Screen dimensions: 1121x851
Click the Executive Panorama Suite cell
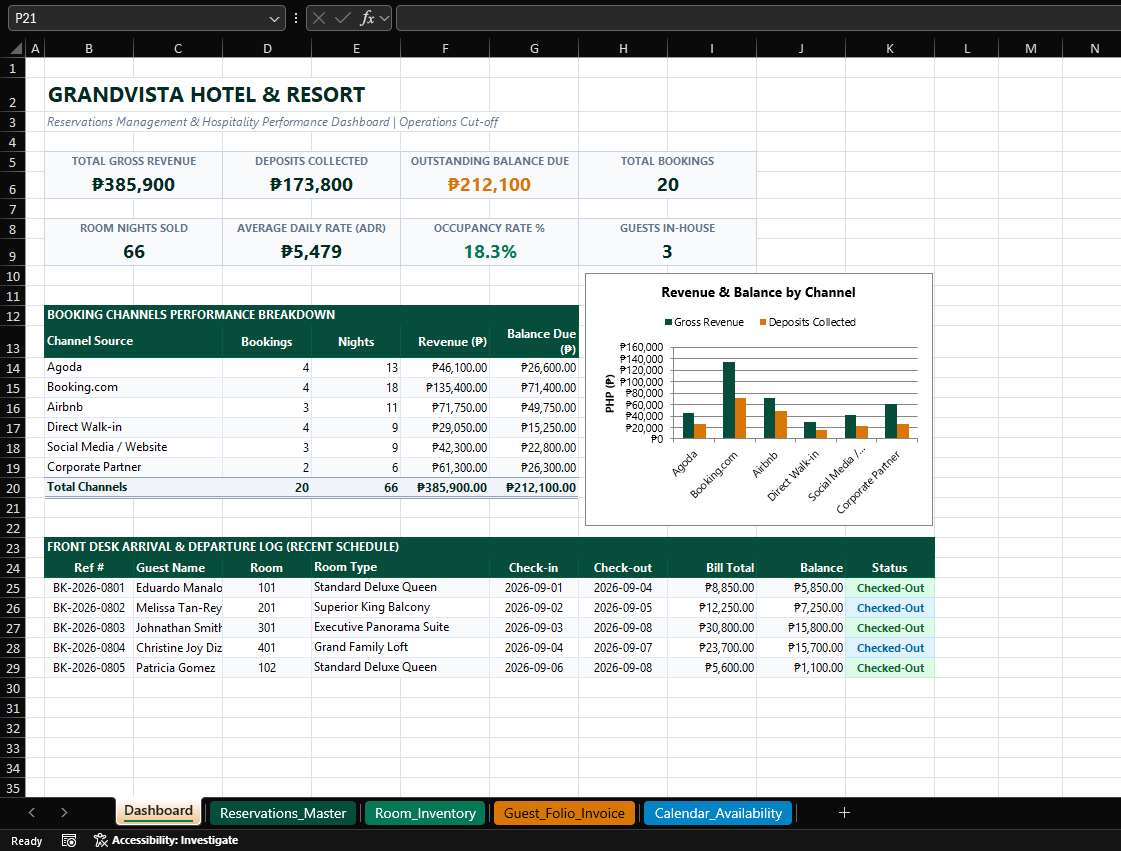[x=400, y=628]
